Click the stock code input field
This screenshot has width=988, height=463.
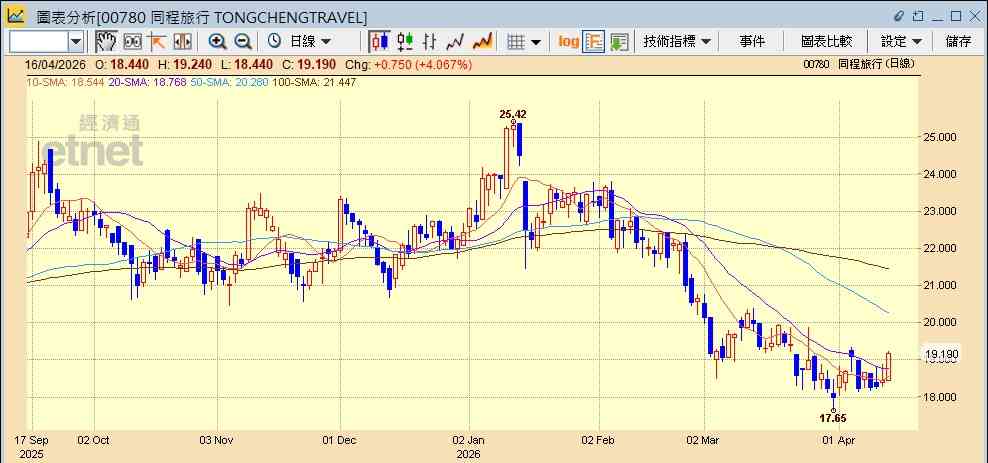pyautogui.click(x=38, y=42)
